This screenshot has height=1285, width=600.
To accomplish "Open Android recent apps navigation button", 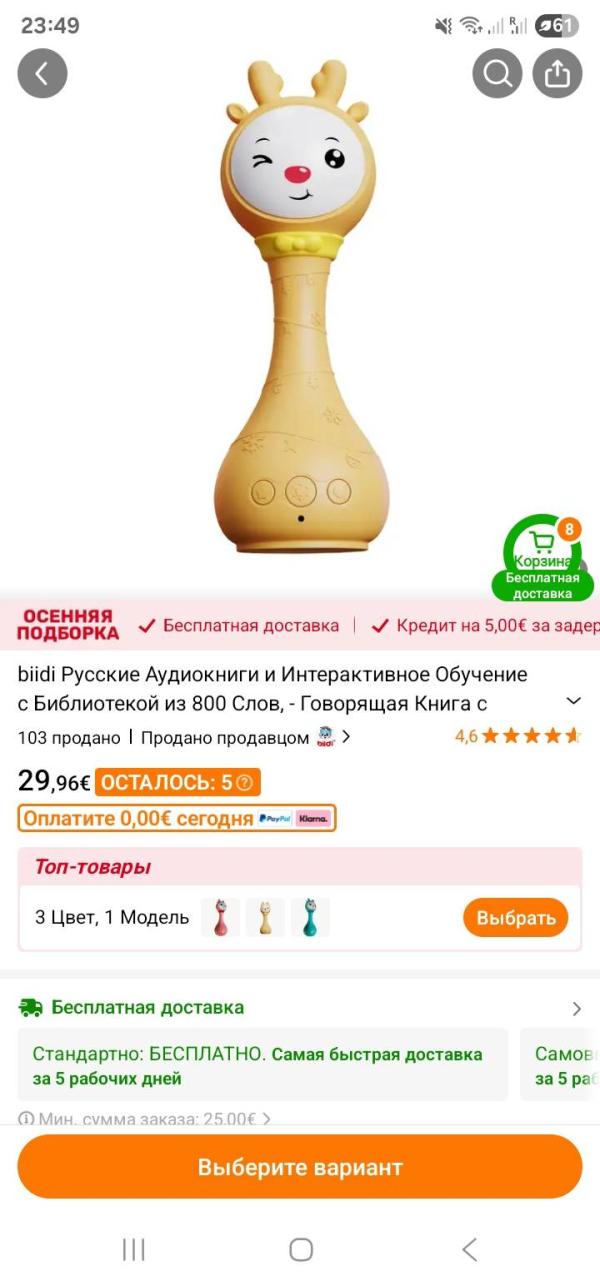I will 133,1249.
